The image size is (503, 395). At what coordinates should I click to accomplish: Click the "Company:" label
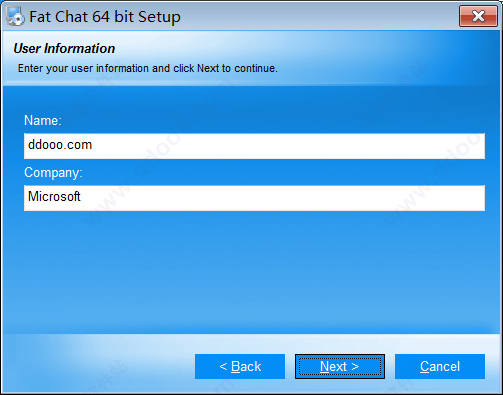pyautogui.click(x=53, y=173)
